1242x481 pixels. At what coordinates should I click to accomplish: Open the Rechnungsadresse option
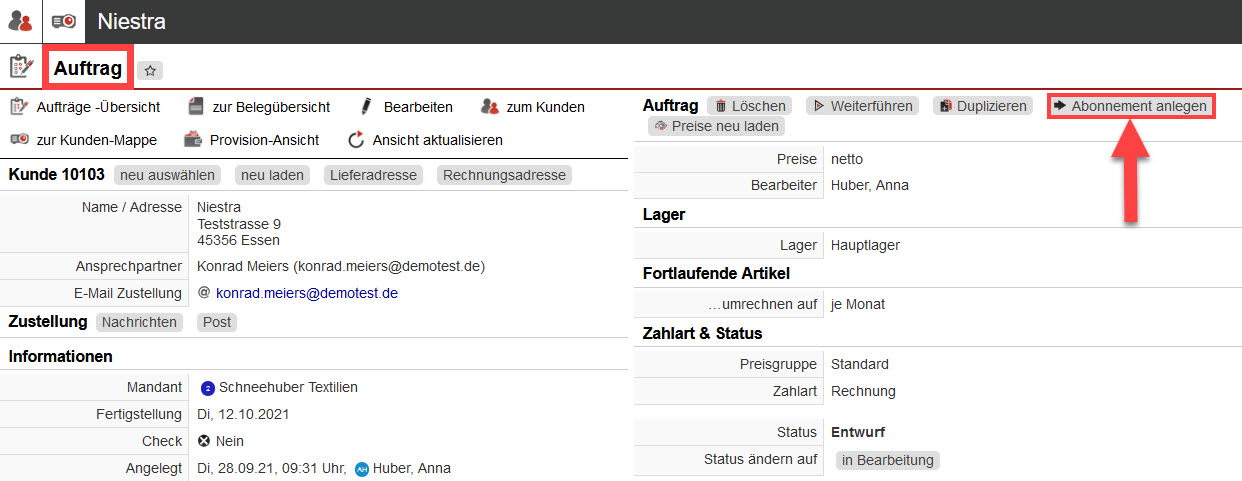pos(504,175)
